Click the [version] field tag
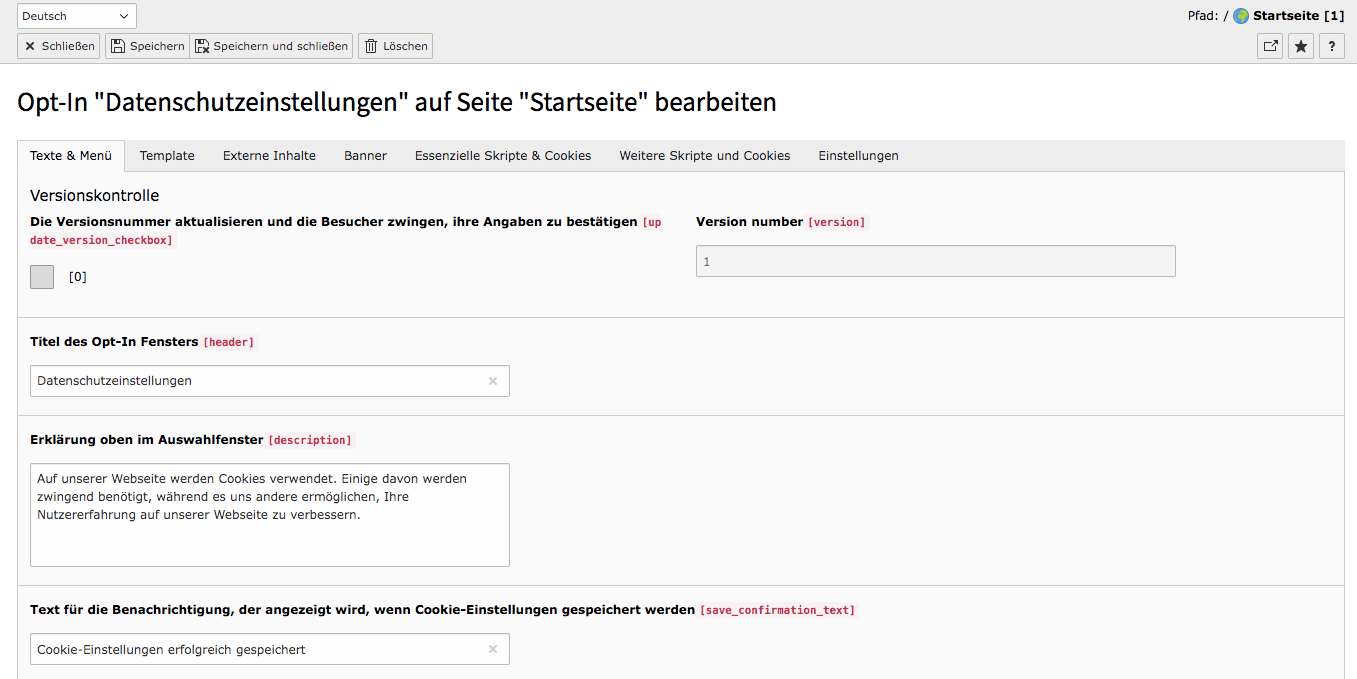Screen dimensions: 1357x679 point(837,222)
